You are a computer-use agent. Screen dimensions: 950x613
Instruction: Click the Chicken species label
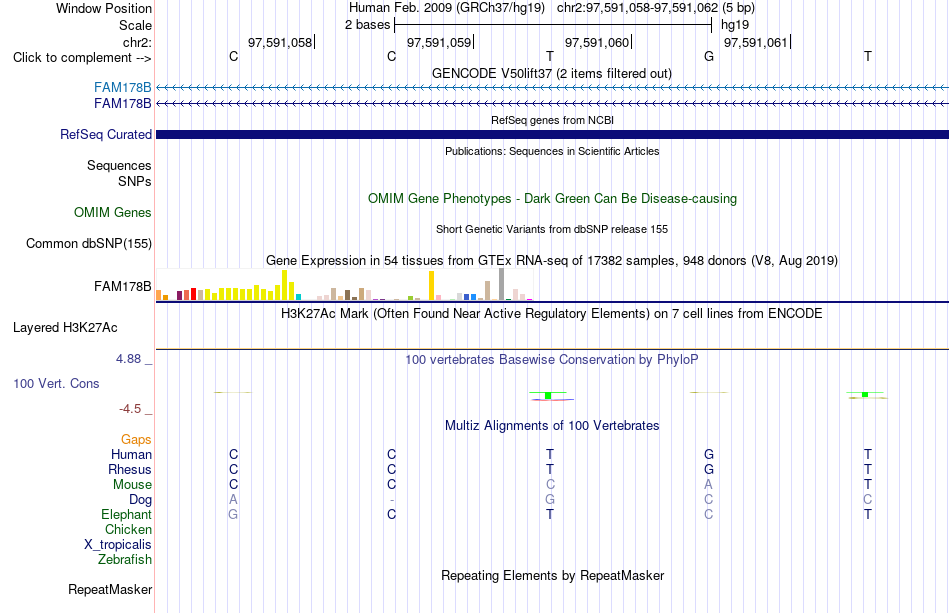point(128,529)
